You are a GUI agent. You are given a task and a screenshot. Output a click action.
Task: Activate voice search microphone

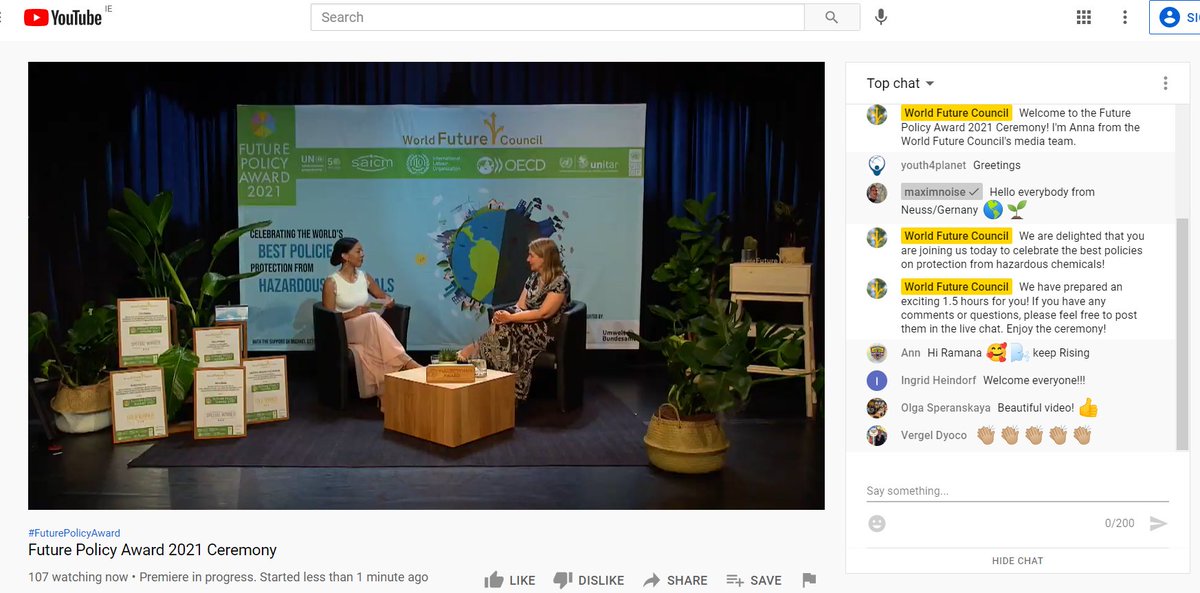pos(881,17)
